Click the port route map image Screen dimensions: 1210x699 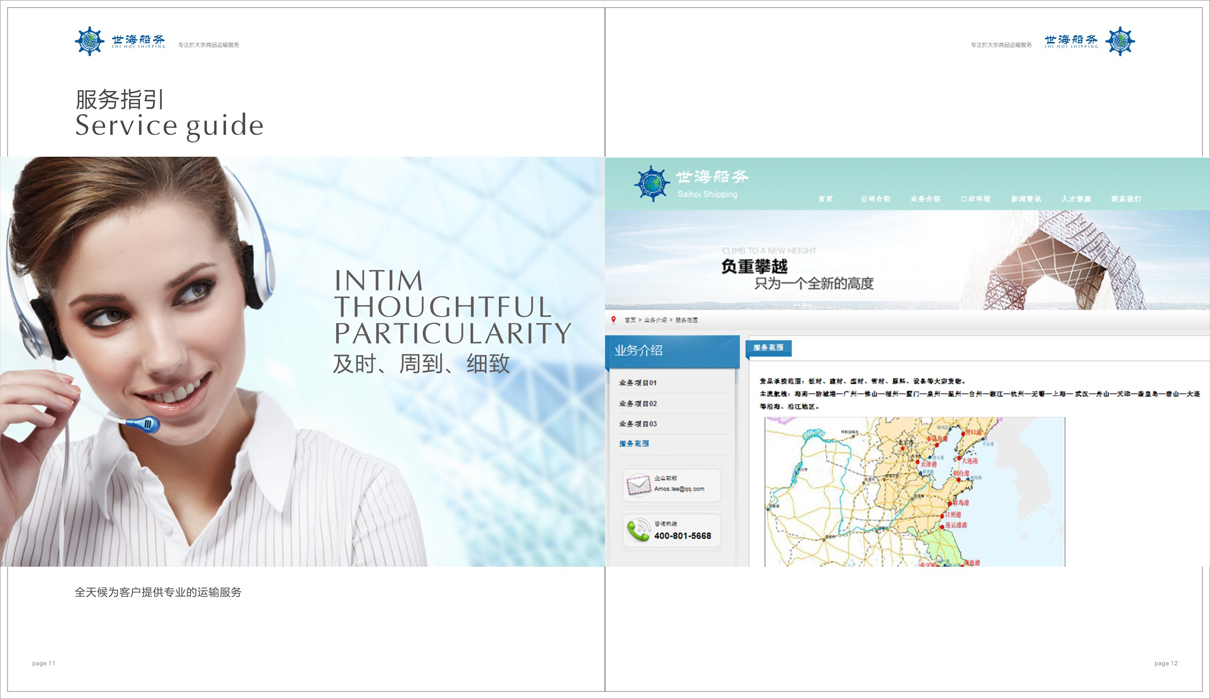(x=914, y=492)
